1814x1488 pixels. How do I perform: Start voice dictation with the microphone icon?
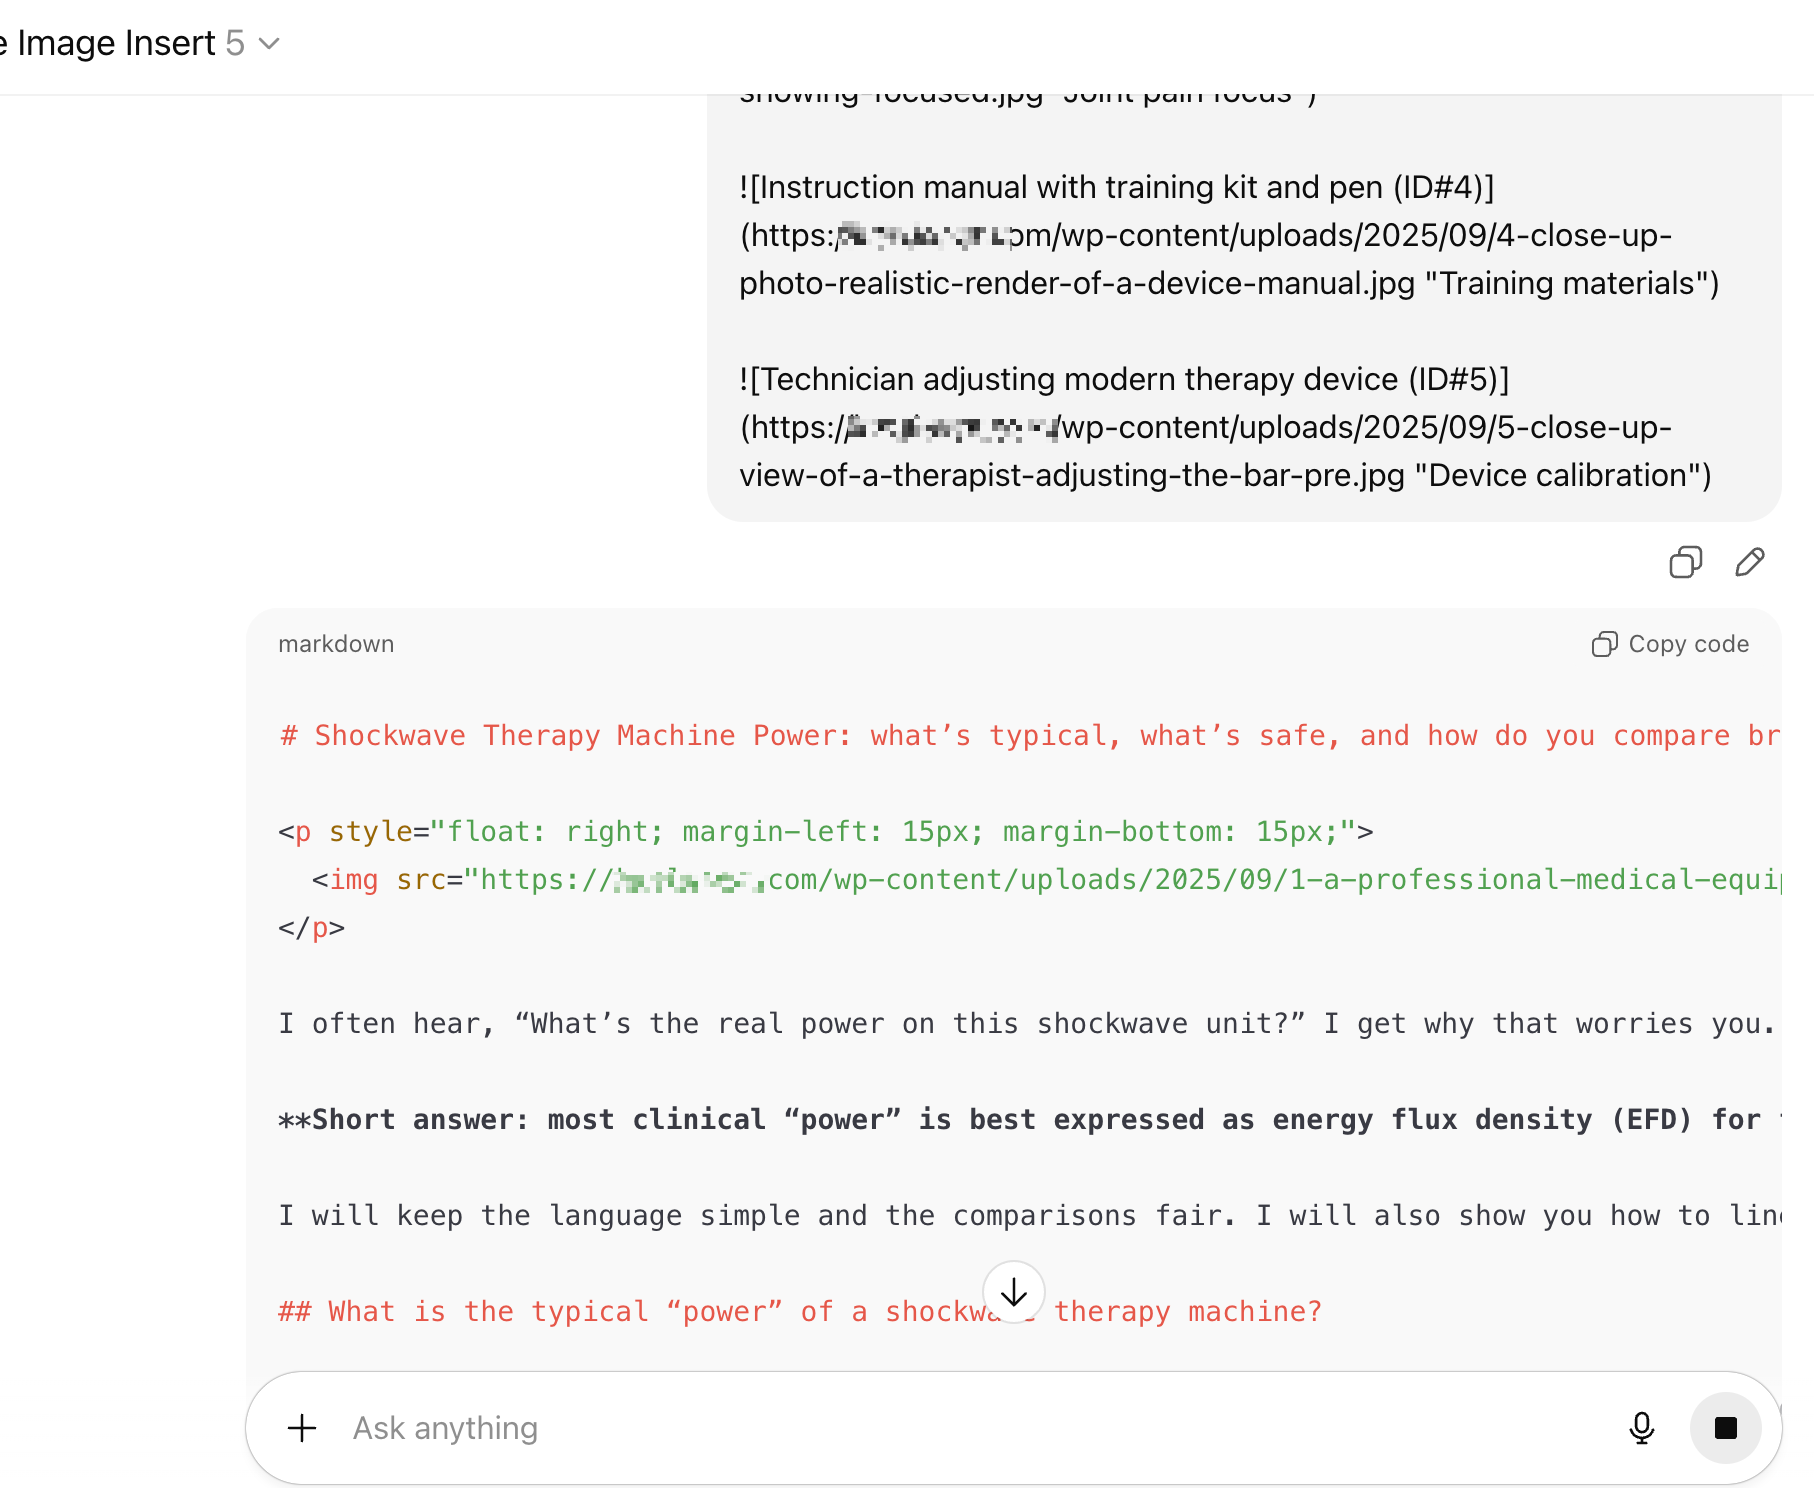tap(1641, 1428)
